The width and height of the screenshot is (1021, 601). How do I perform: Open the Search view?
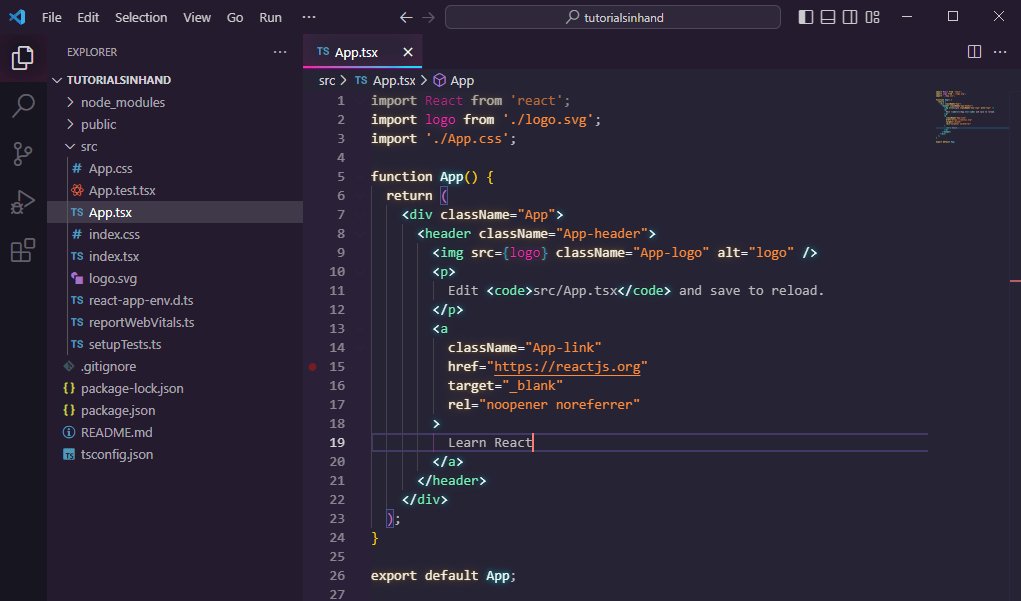pyautogui.click(x=22, y=106)
